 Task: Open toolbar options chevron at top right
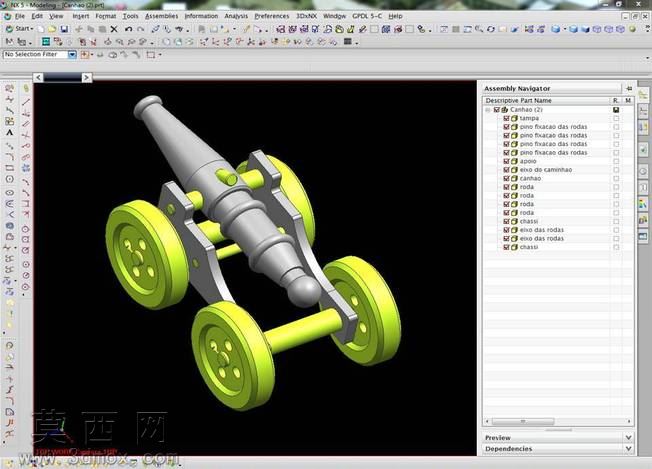pos(648,28)
